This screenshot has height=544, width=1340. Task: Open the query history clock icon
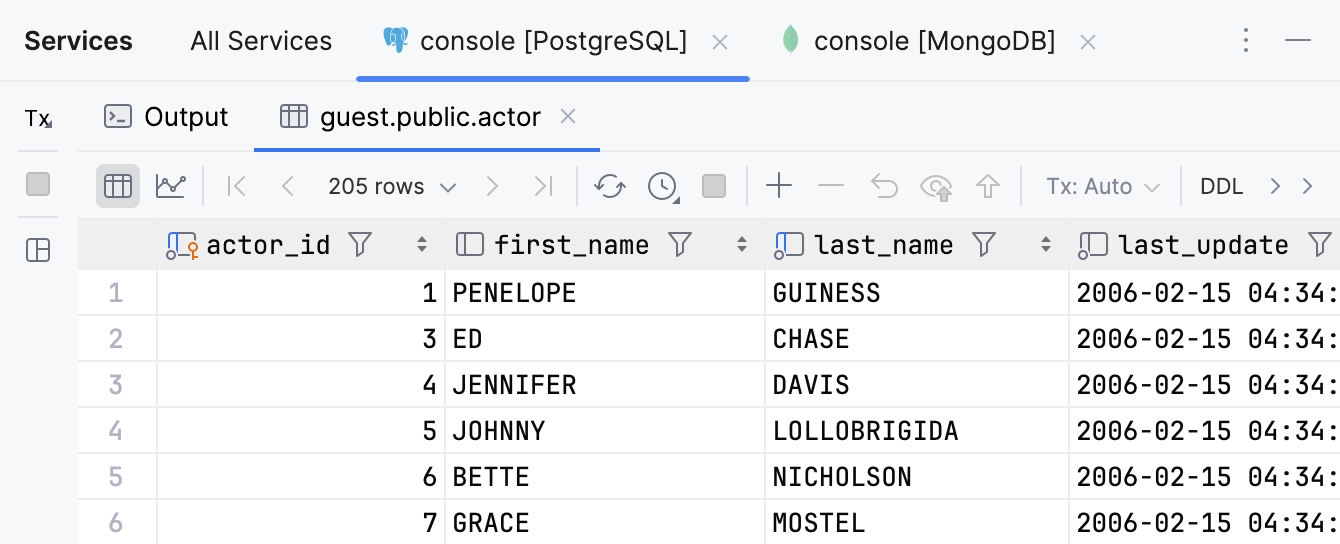662,186
